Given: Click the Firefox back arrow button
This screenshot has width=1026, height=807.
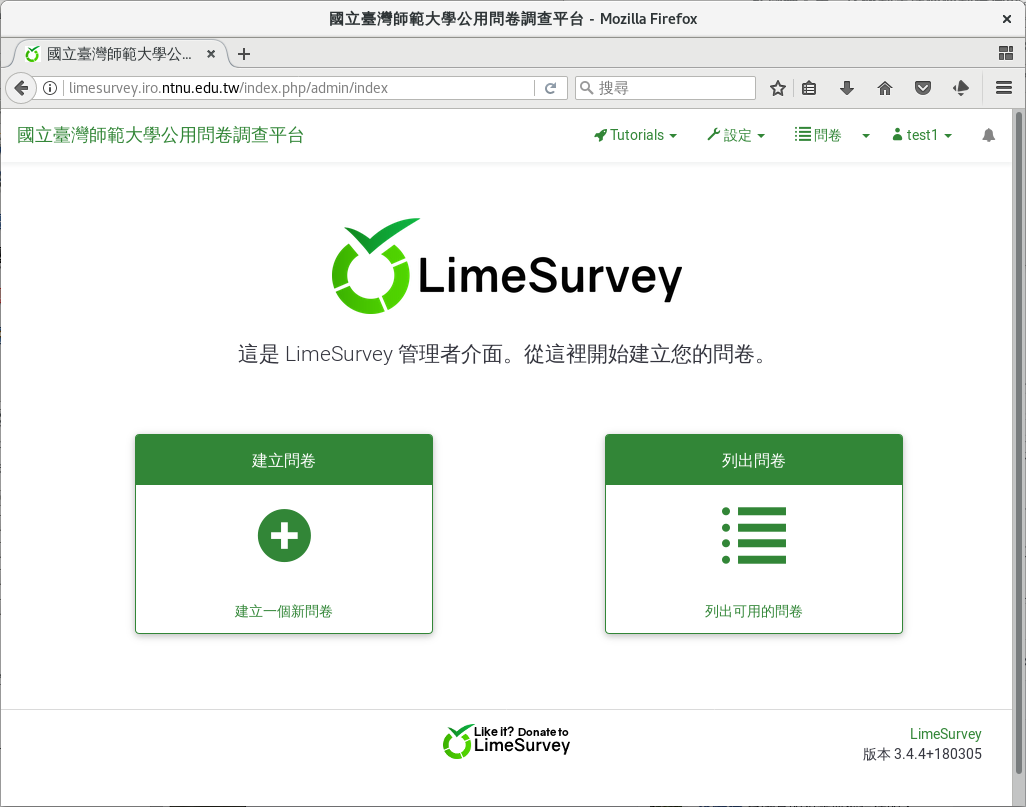Looking at the screenshot, I should 21,88.
